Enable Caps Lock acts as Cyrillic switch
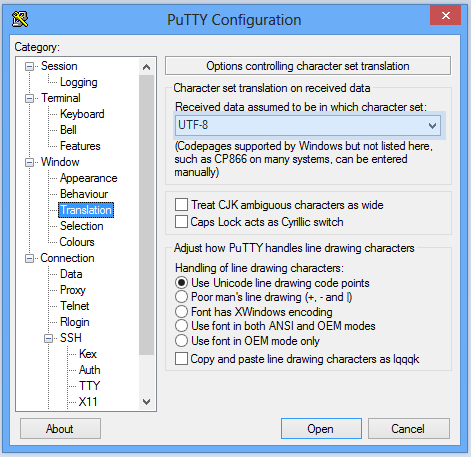471x457 pixels. [181, 222]
